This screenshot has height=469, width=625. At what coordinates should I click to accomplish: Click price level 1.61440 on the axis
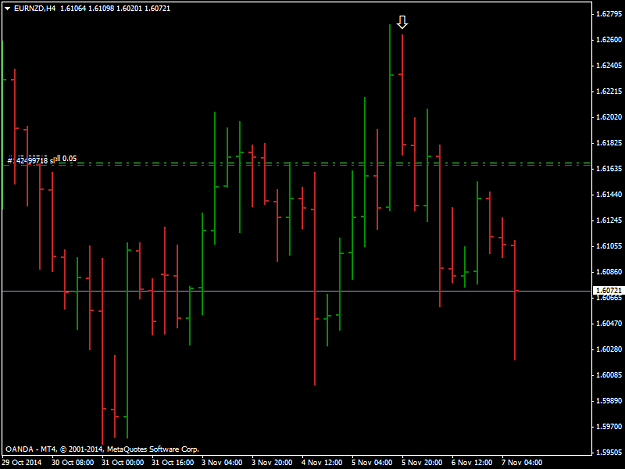(x=609, y=194)
